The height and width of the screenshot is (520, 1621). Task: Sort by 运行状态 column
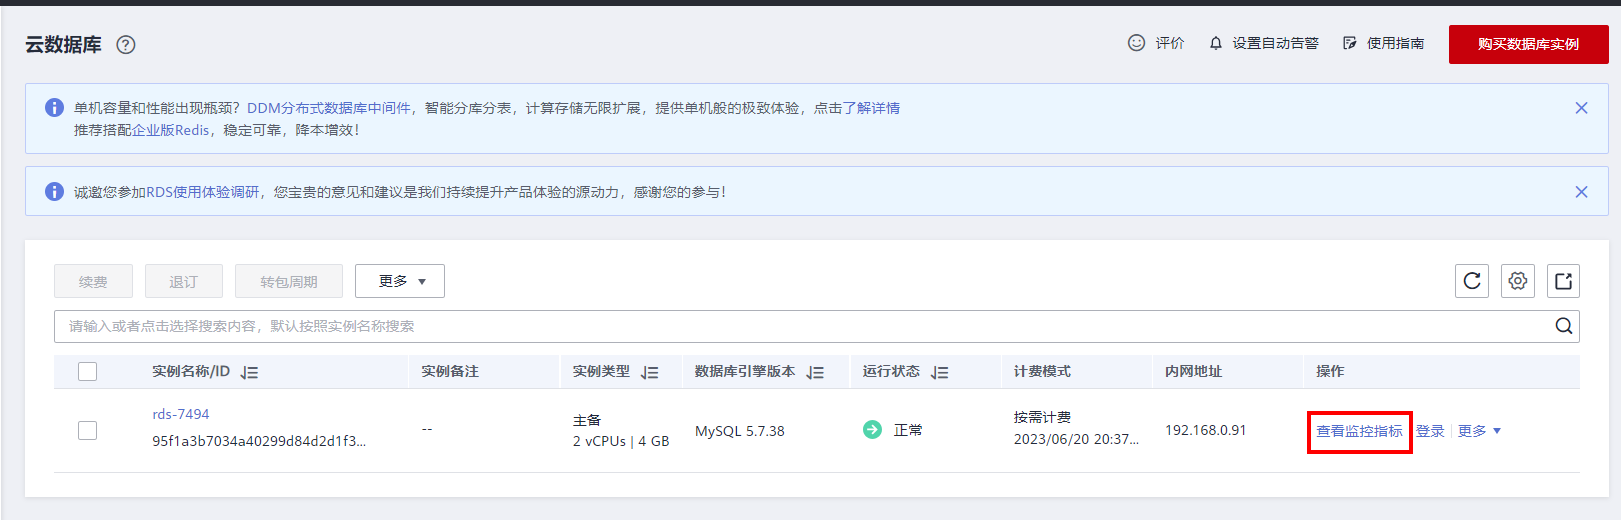click(940, 372)
